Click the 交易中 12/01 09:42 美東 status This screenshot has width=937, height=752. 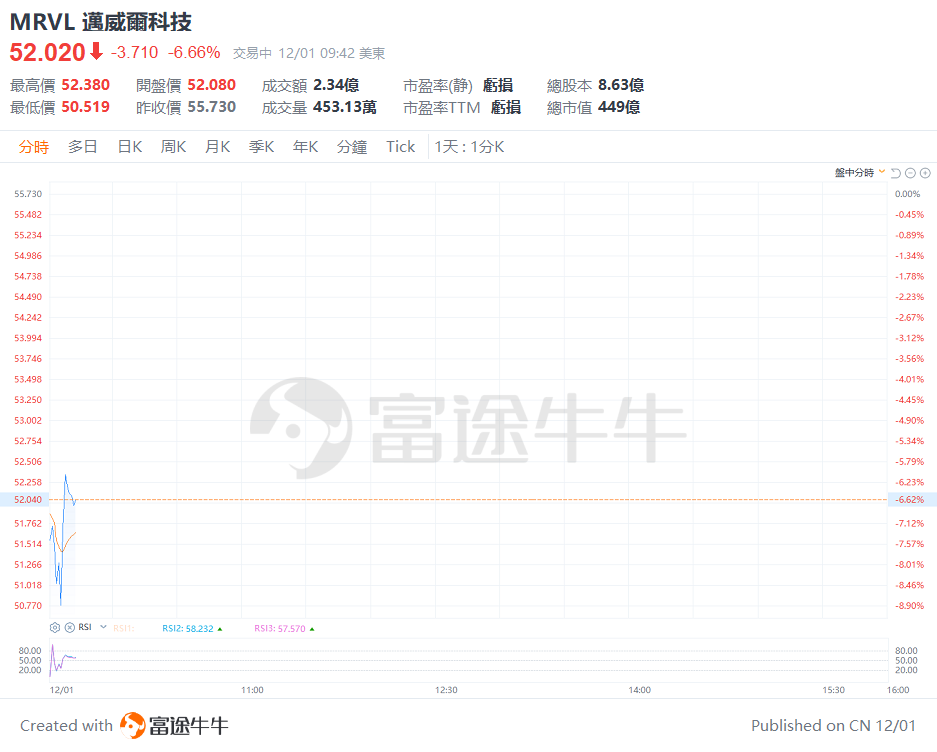pyautogui.click(x=309, y=53)
